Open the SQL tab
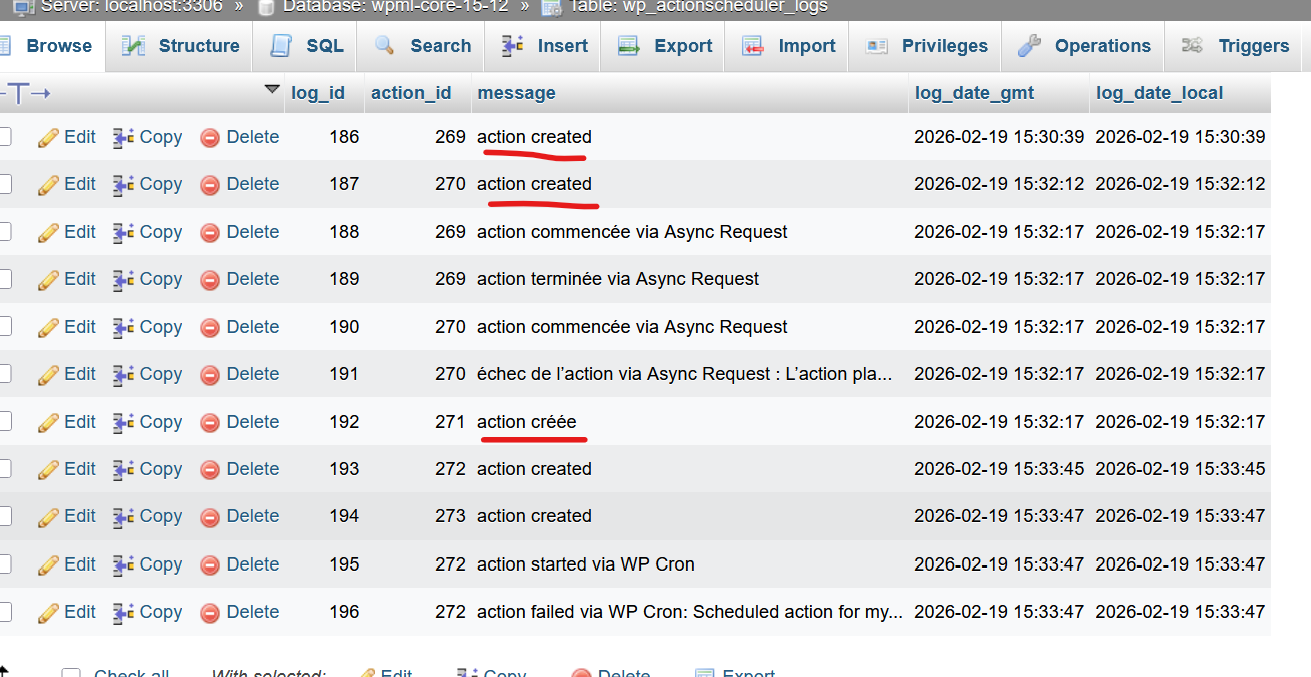Viewport: 1311px width, 677px height. tap(307, 46)
